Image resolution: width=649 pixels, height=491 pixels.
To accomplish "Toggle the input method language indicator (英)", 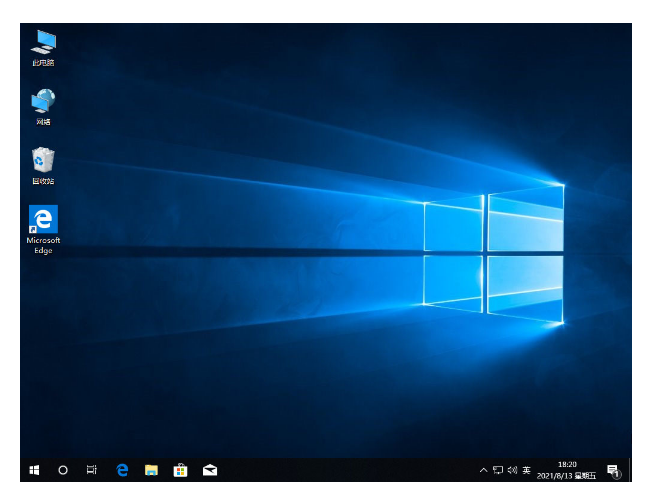I will click(x=526, y=469).
